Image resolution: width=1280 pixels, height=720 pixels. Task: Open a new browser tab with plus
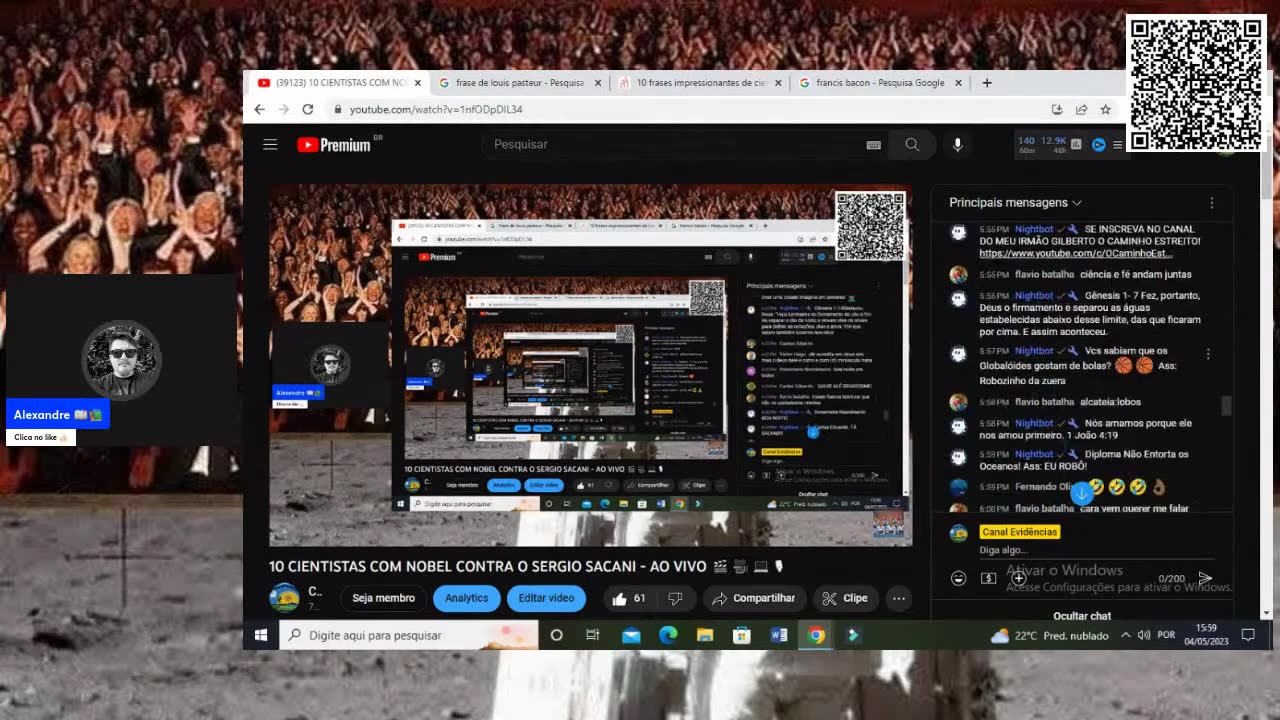pos(987,83)
